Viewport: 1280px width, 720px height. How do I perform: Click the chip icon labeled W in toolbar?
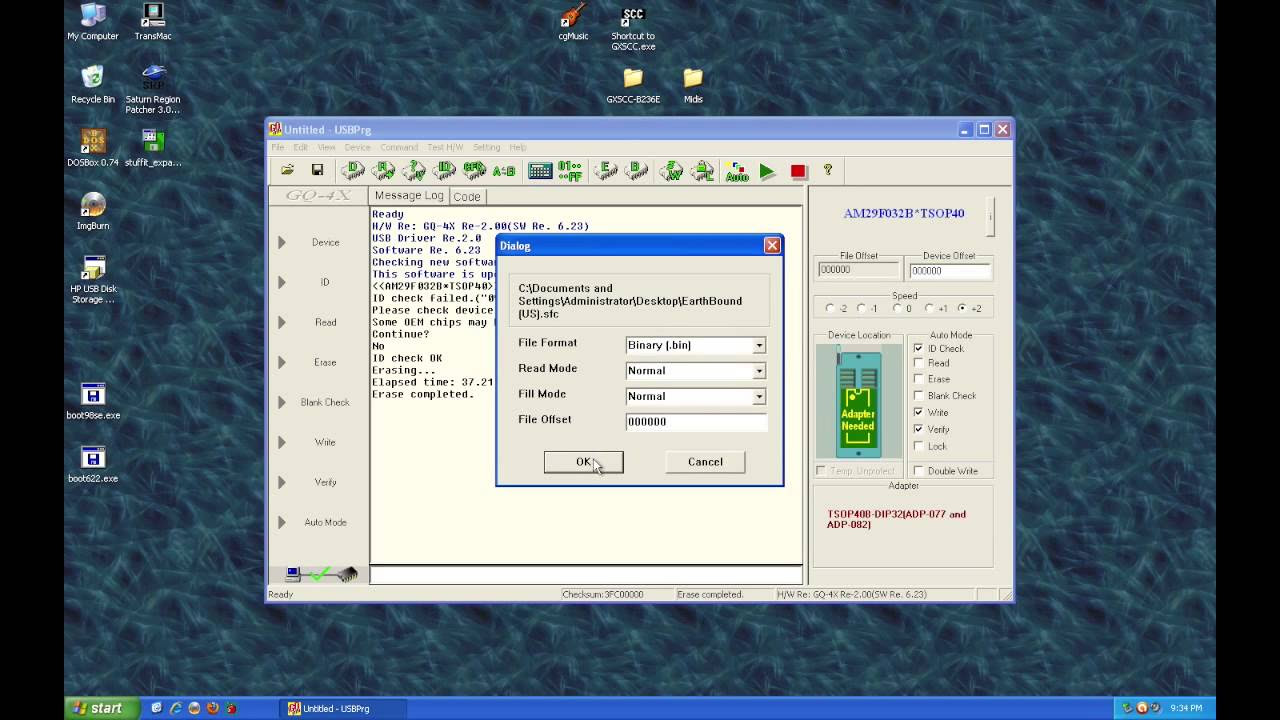pos(672,171)
